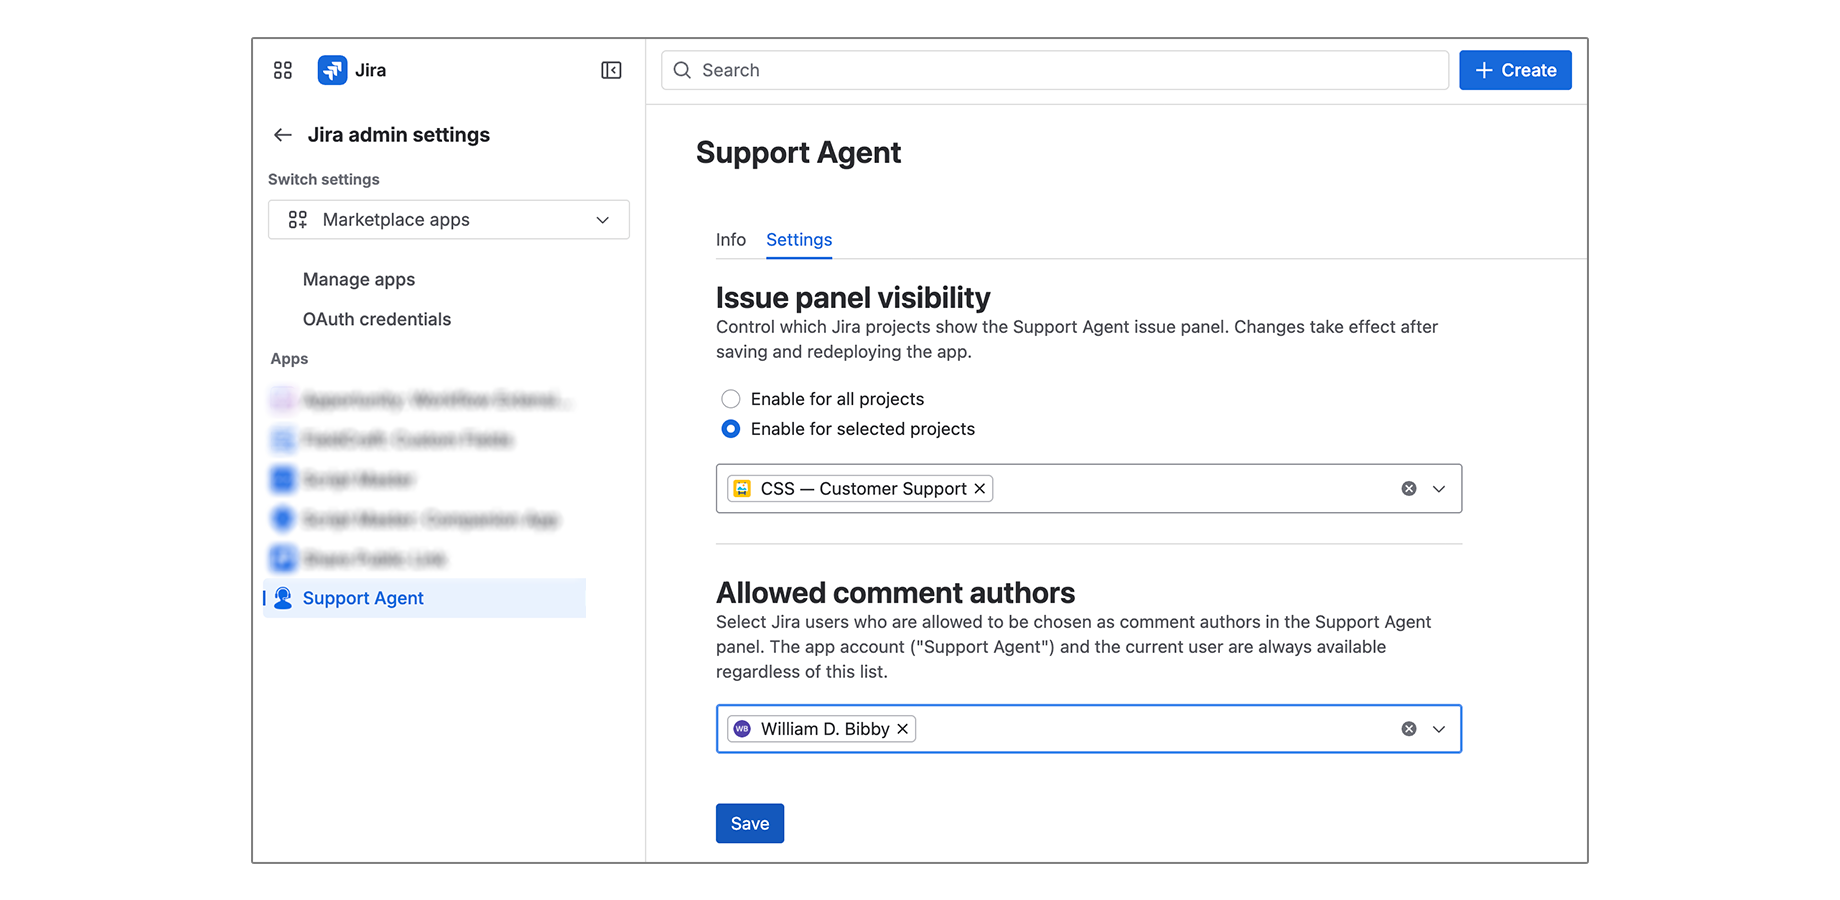
Task: Switch to the Info tab
Action: click(x=731, y=240)
